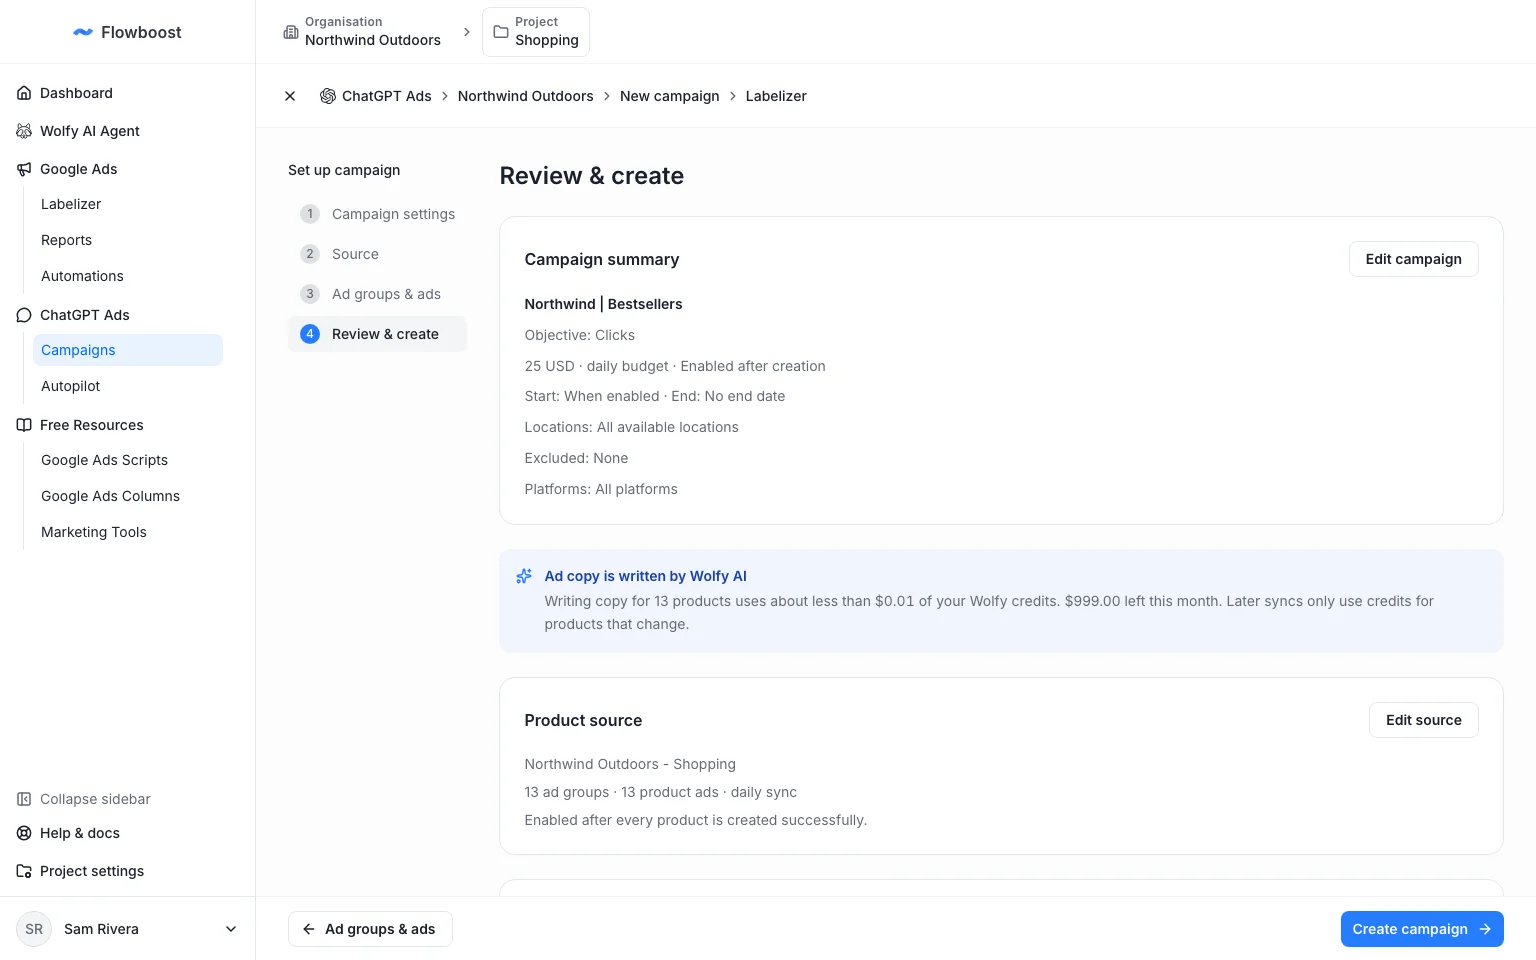This screenshot has width=1536, height=960.
Task: Click the Help & docs lifebuoy icon
Action: (x=24, y=833)
